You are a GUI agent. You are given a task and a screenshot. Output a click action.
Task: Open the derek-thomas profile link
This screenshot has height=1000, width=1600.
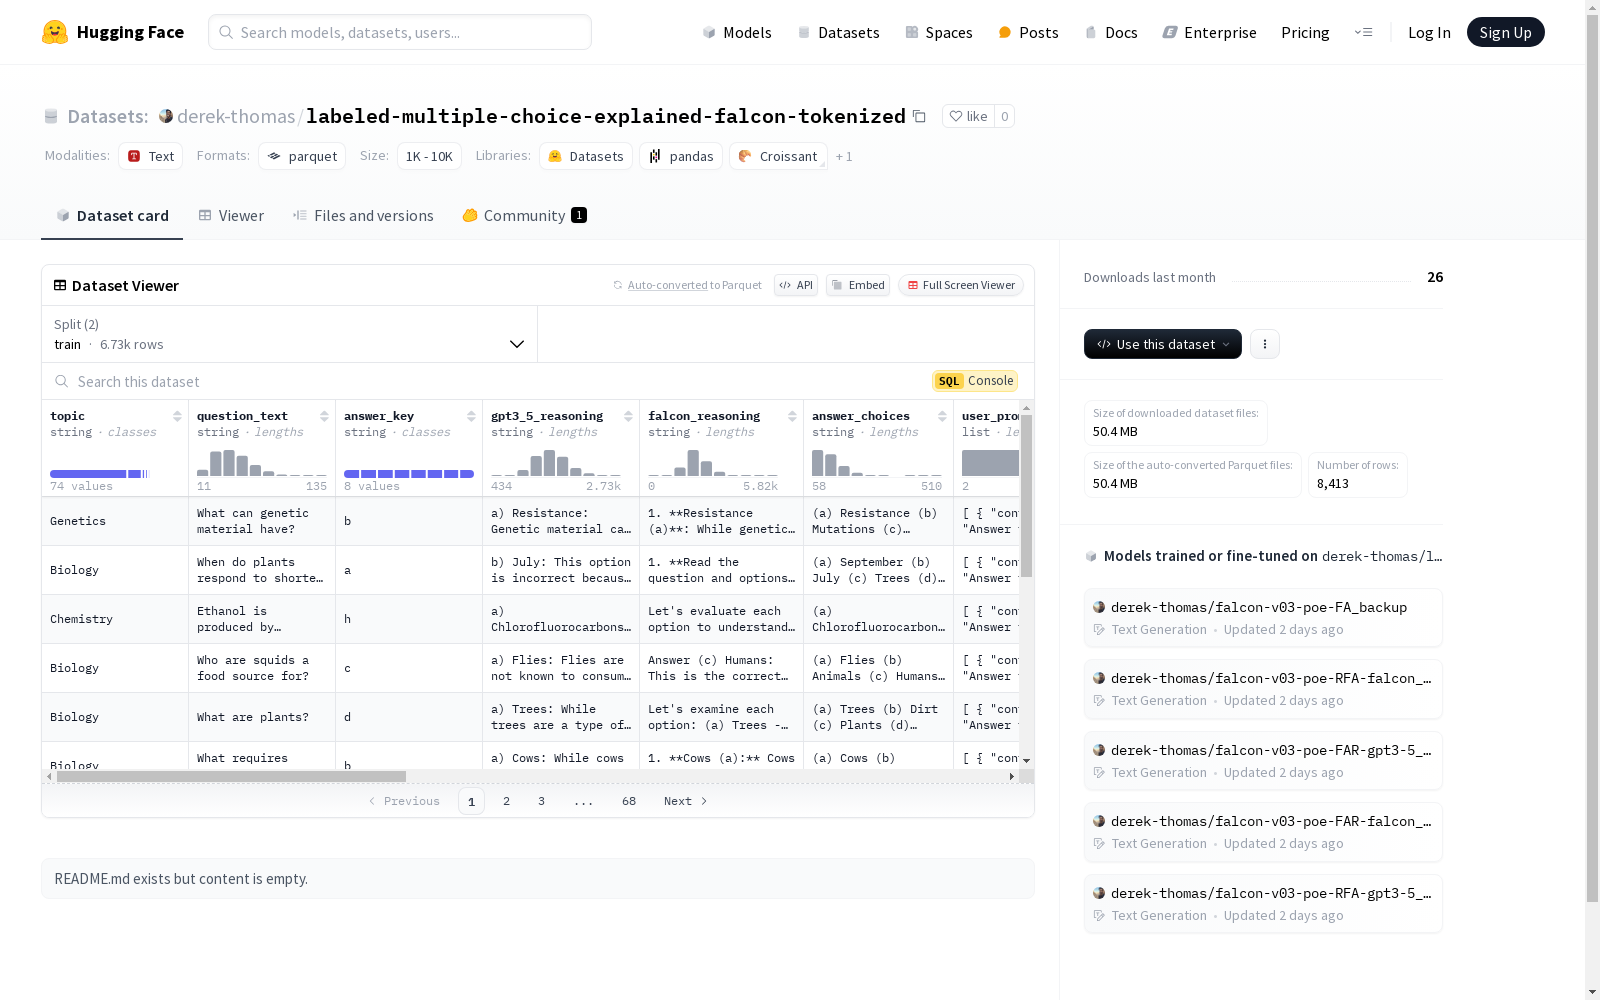[x=236, y=116]
